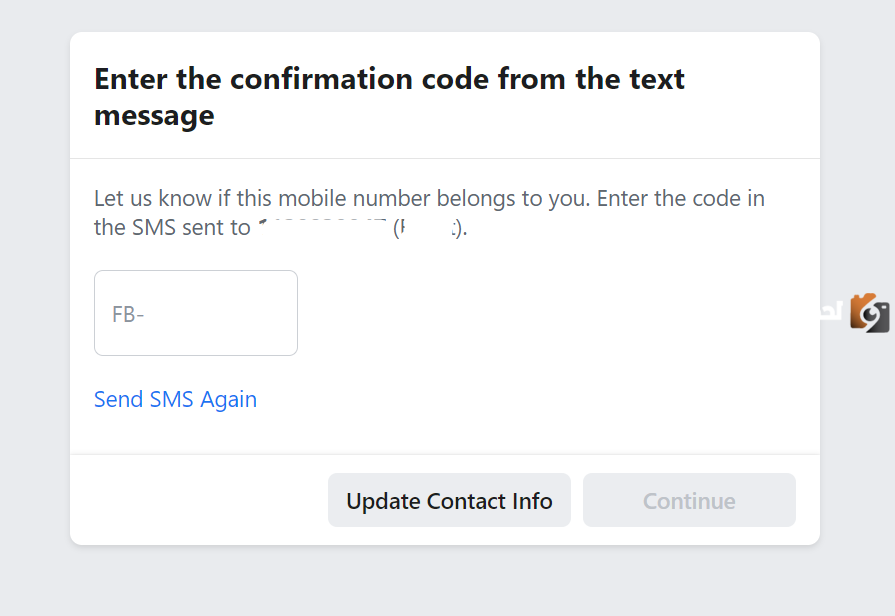Click the blurred phone number in the description
Image resolution: width=895 pixels, height=616 pixels.
point(322,227)
